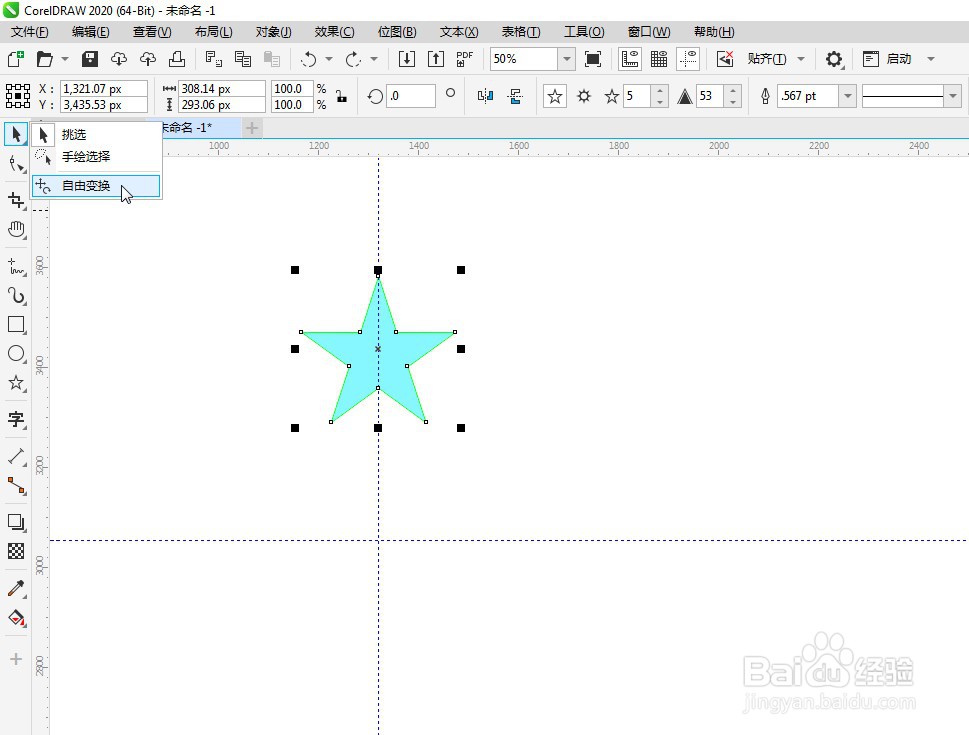Image resolution: width=969 pixels, height=735 pixels.
Task: Choose 手绘选择 from flyout
Action: pyautogui.click(x=96, y=157)
